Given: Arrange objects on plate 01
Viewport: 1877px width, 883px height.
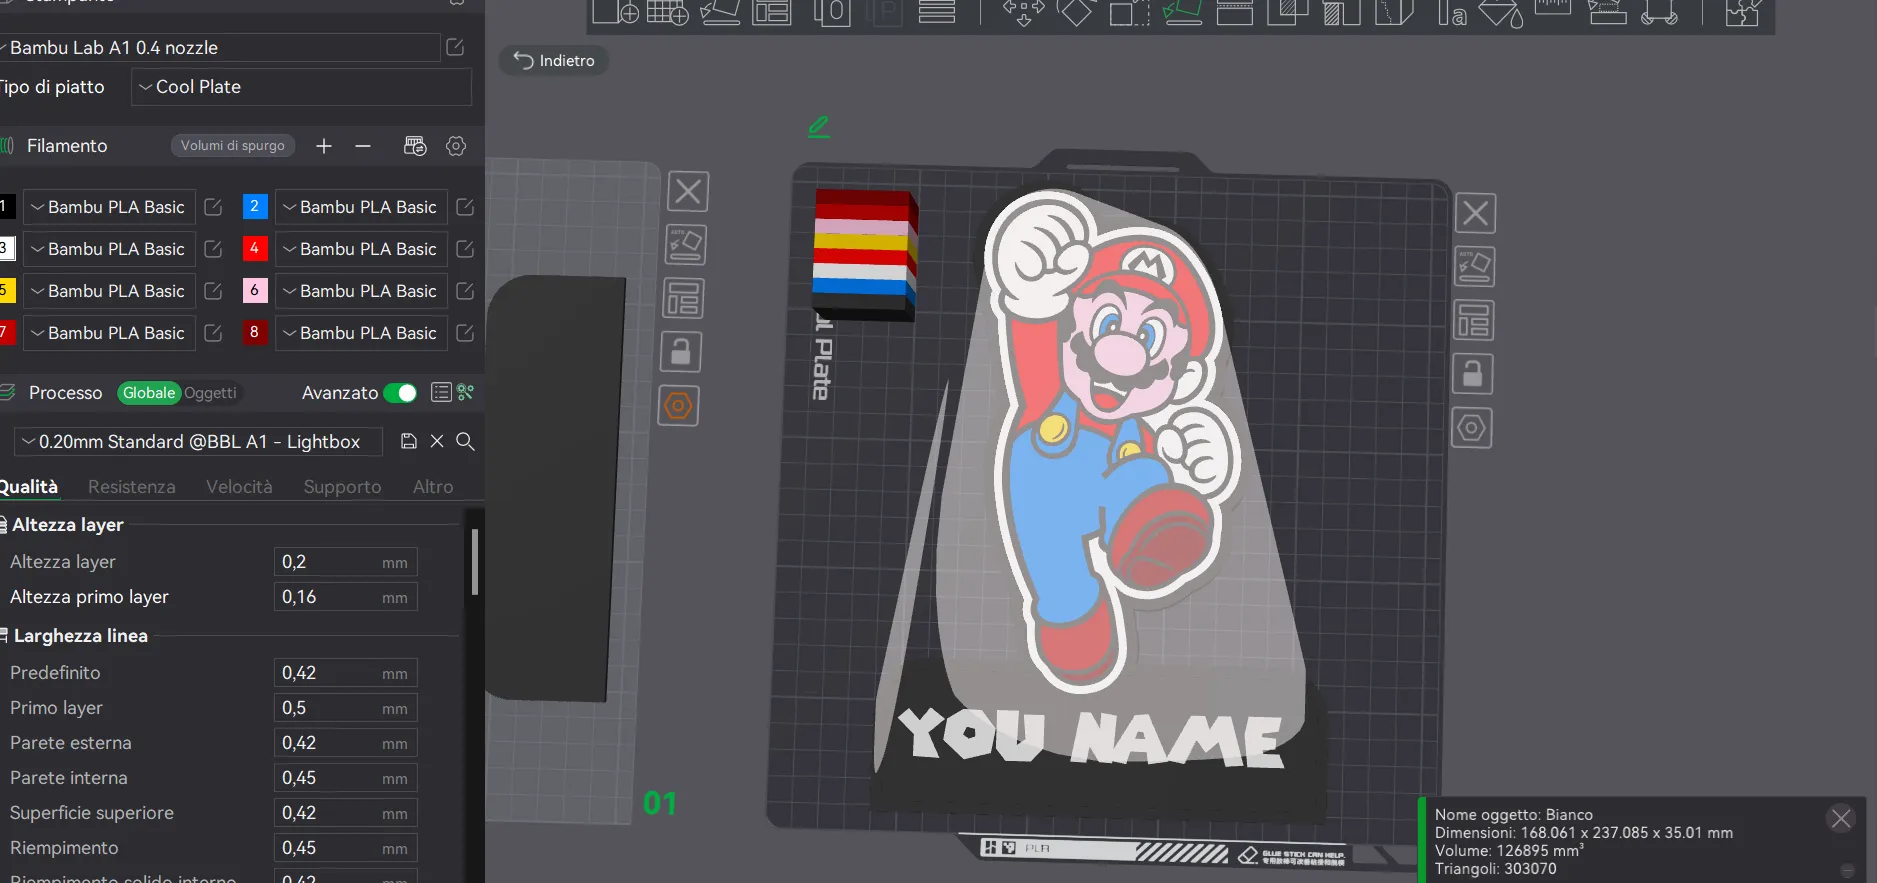Looking at the screenshot, I should (x=684, y=299).
